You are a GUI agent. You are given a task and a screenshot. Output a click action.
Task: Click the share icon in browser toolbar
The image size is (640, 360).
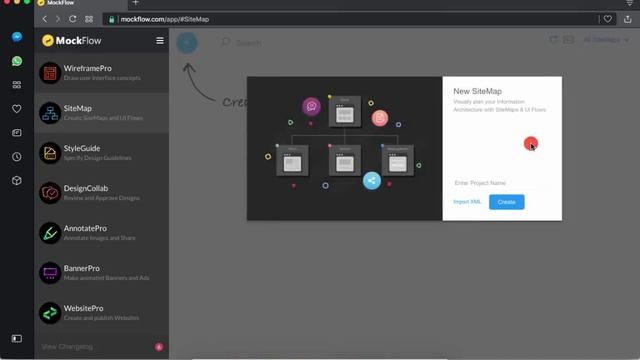[x=628, y=19]
